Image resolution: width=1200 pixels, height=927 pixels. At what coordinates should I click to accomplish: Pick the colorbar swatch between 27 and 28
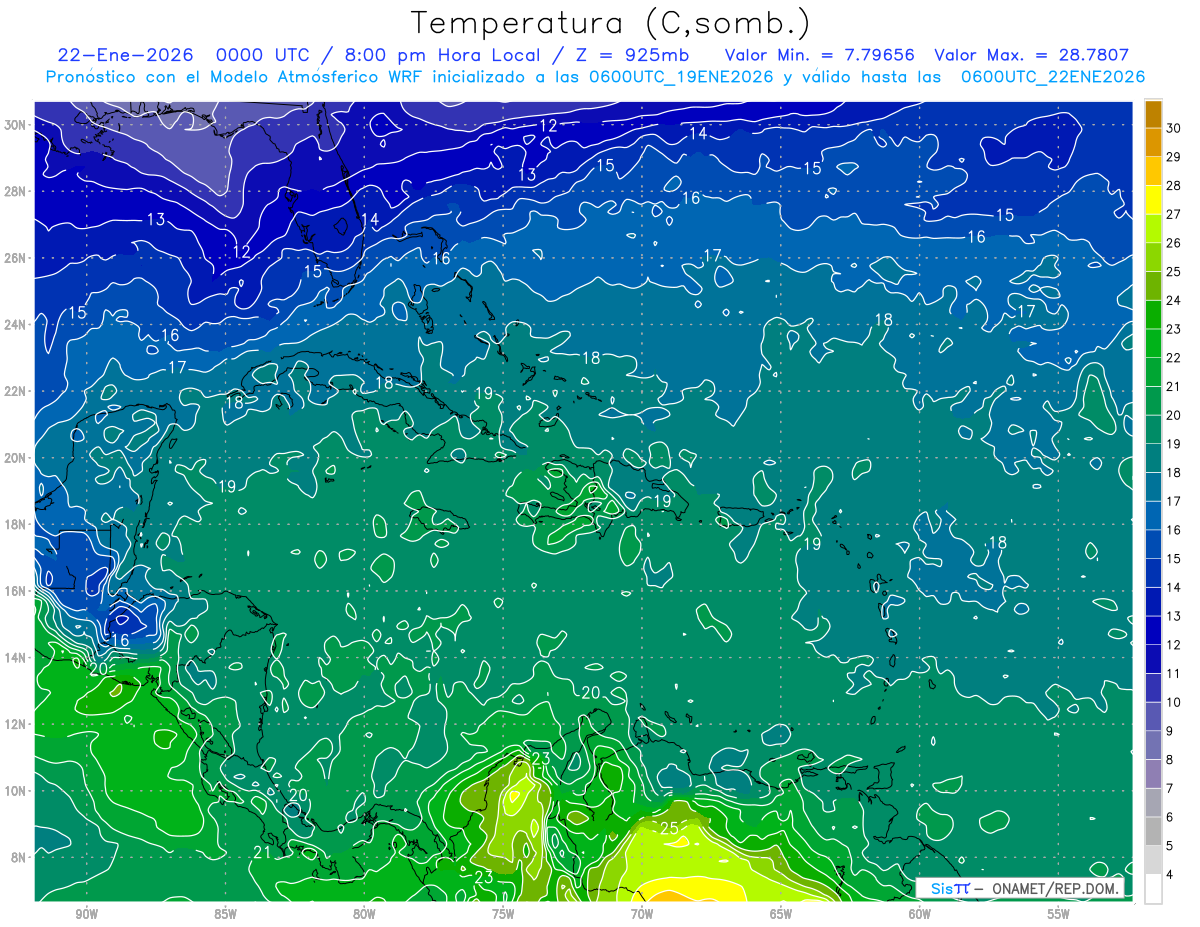point(1153,199)
